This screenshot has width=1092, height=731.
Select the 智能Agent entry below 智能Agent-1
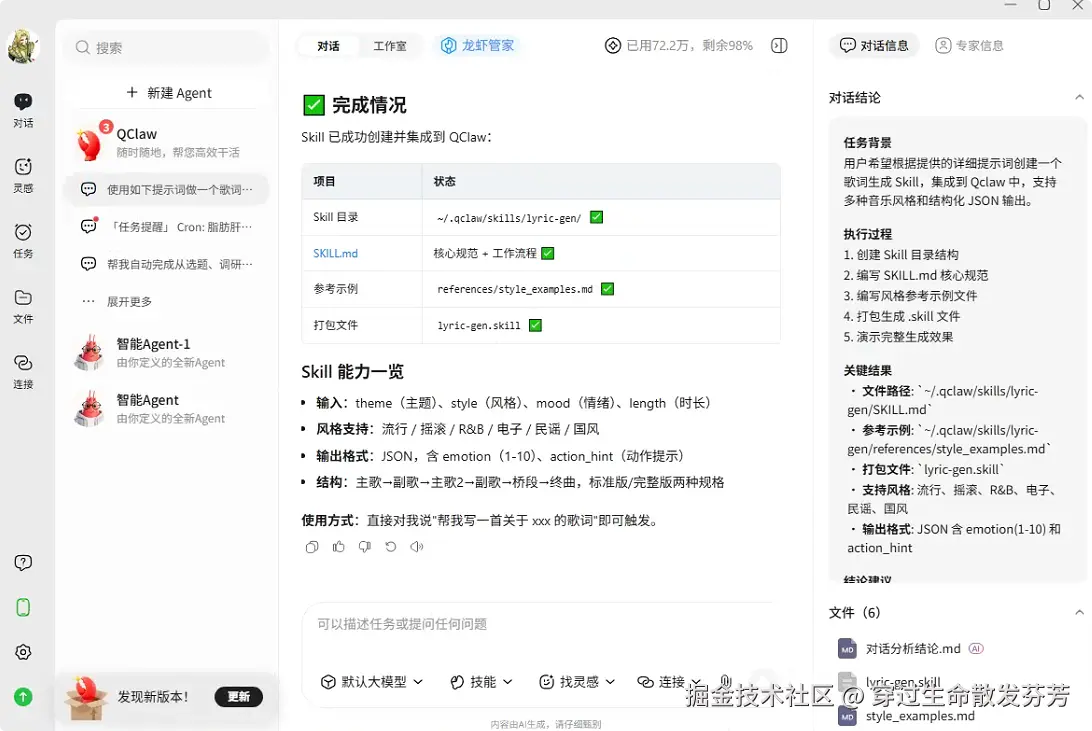pos(168,408)
